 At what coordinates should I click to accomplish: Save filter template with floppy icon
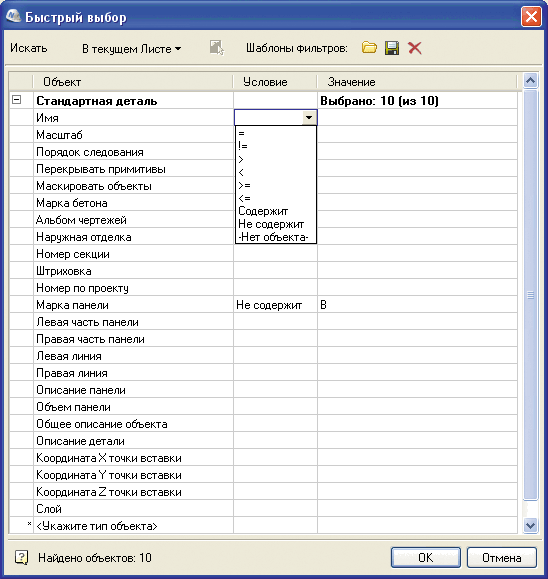[392, 48]
